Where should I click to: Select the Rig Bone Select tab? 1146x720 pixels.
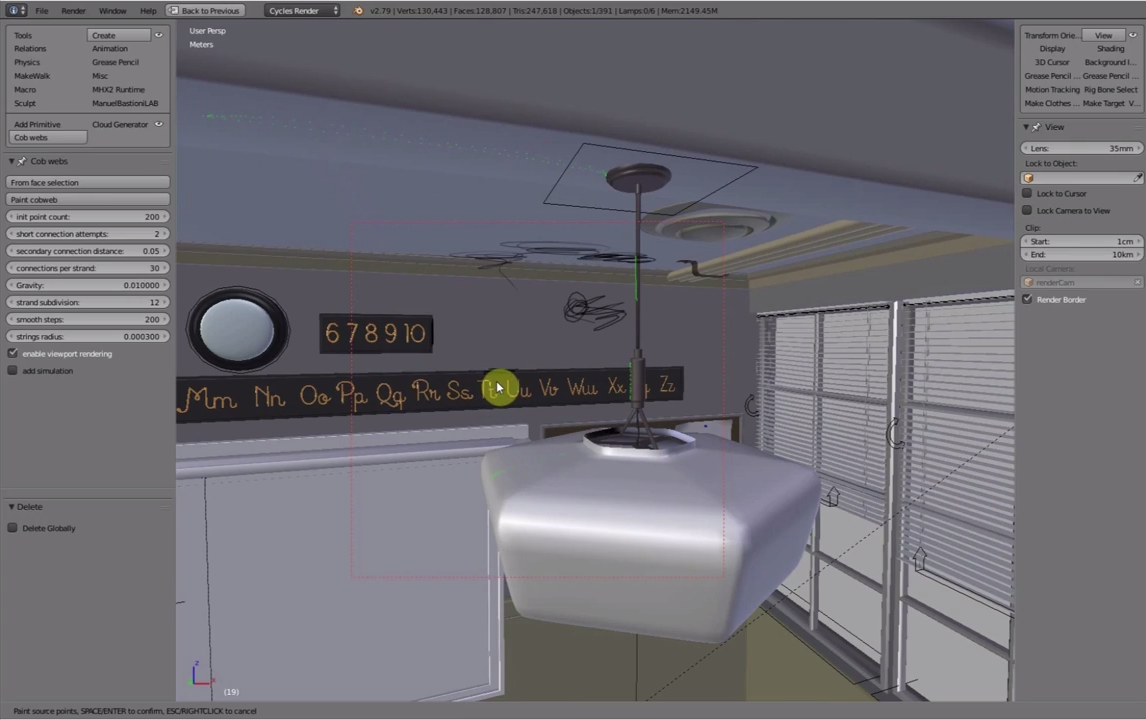pos(1110,90)
